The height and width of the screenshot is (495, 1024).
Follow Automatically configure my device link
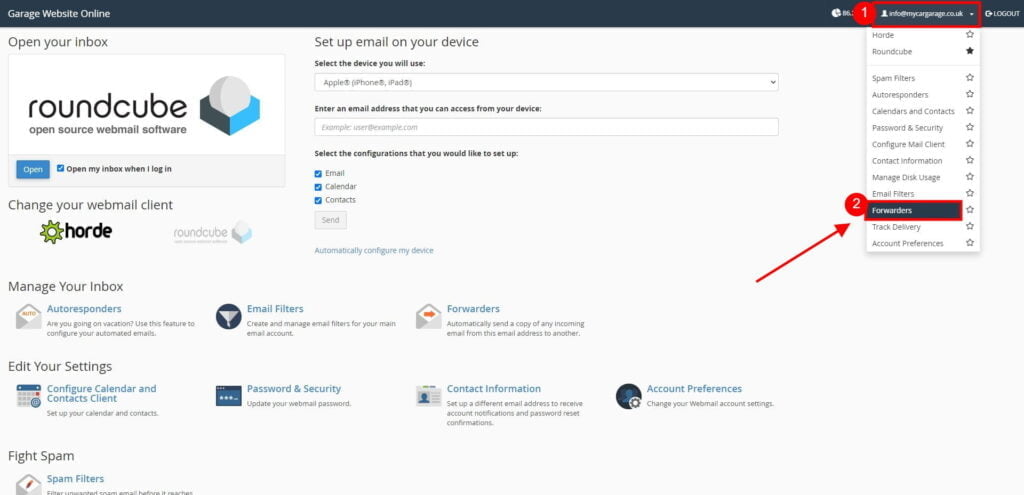pos(374,250)
